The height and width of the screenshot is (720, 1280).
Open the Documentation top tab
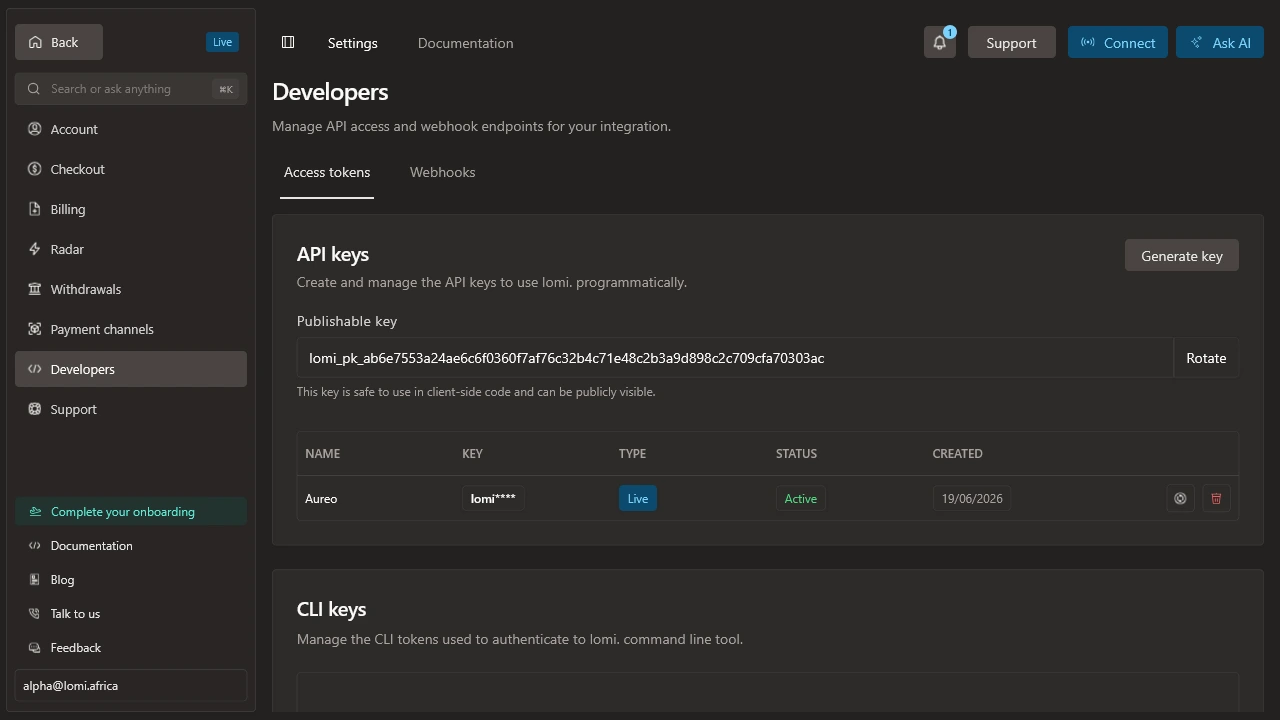coord(465,43)
